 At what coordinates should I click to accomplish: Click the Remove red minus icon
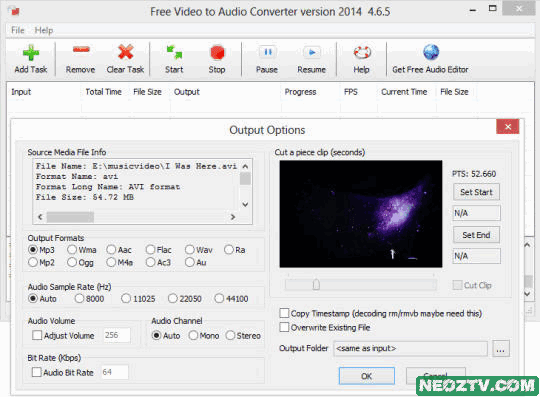click(81, 50)
